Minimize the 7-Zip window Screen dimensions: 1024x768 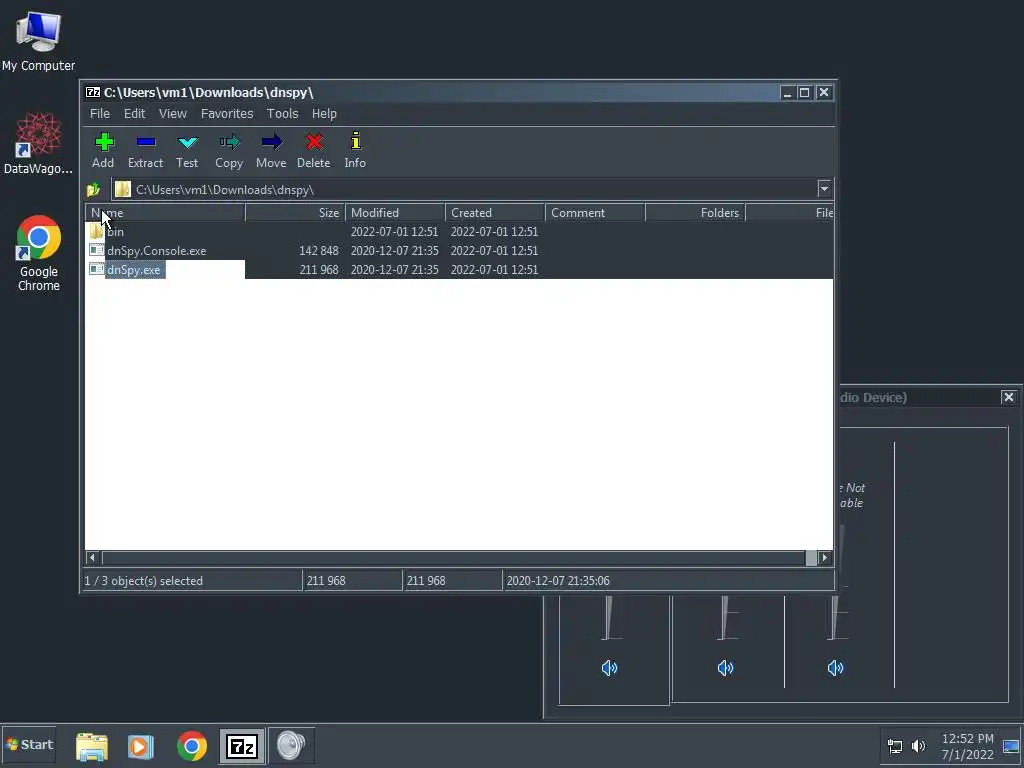point(788,93)
